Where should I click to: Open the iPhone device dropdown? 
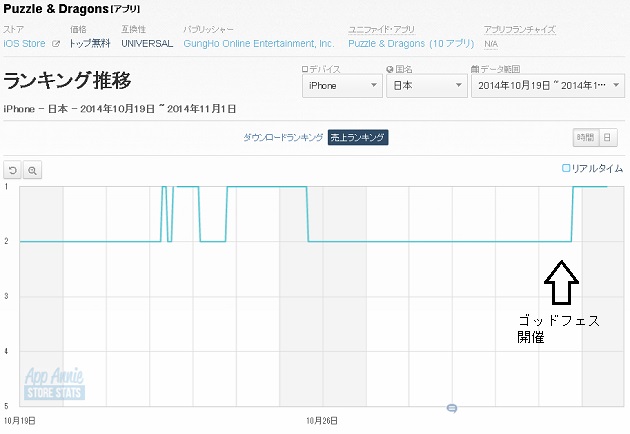pos(342,86)
